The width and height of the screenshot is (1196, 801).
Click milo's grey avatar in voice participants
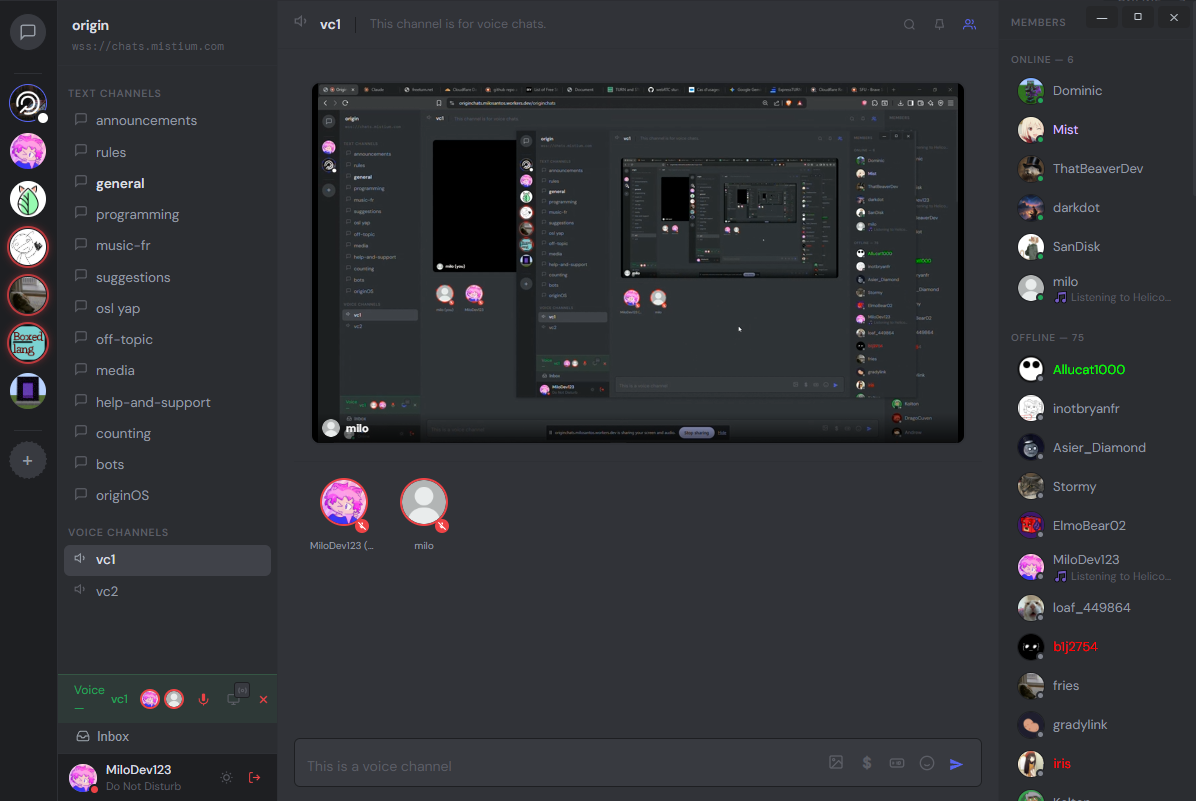pos(424,503)
